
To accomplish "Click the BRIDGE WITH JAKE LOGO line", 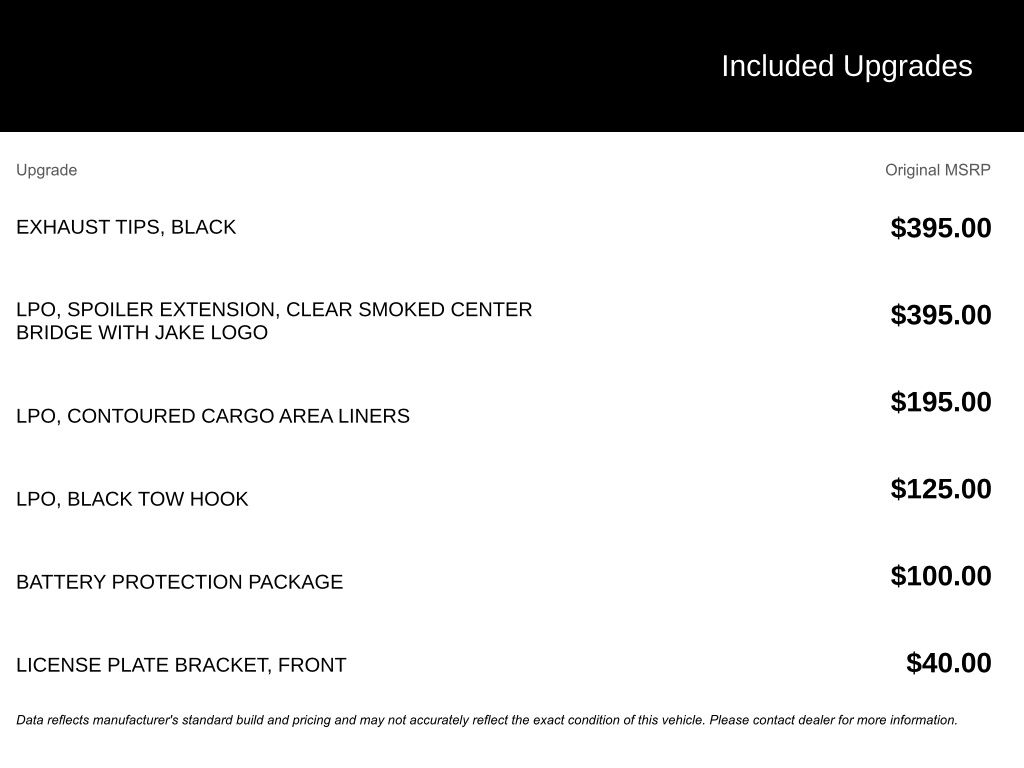I will tap(142, 332).
